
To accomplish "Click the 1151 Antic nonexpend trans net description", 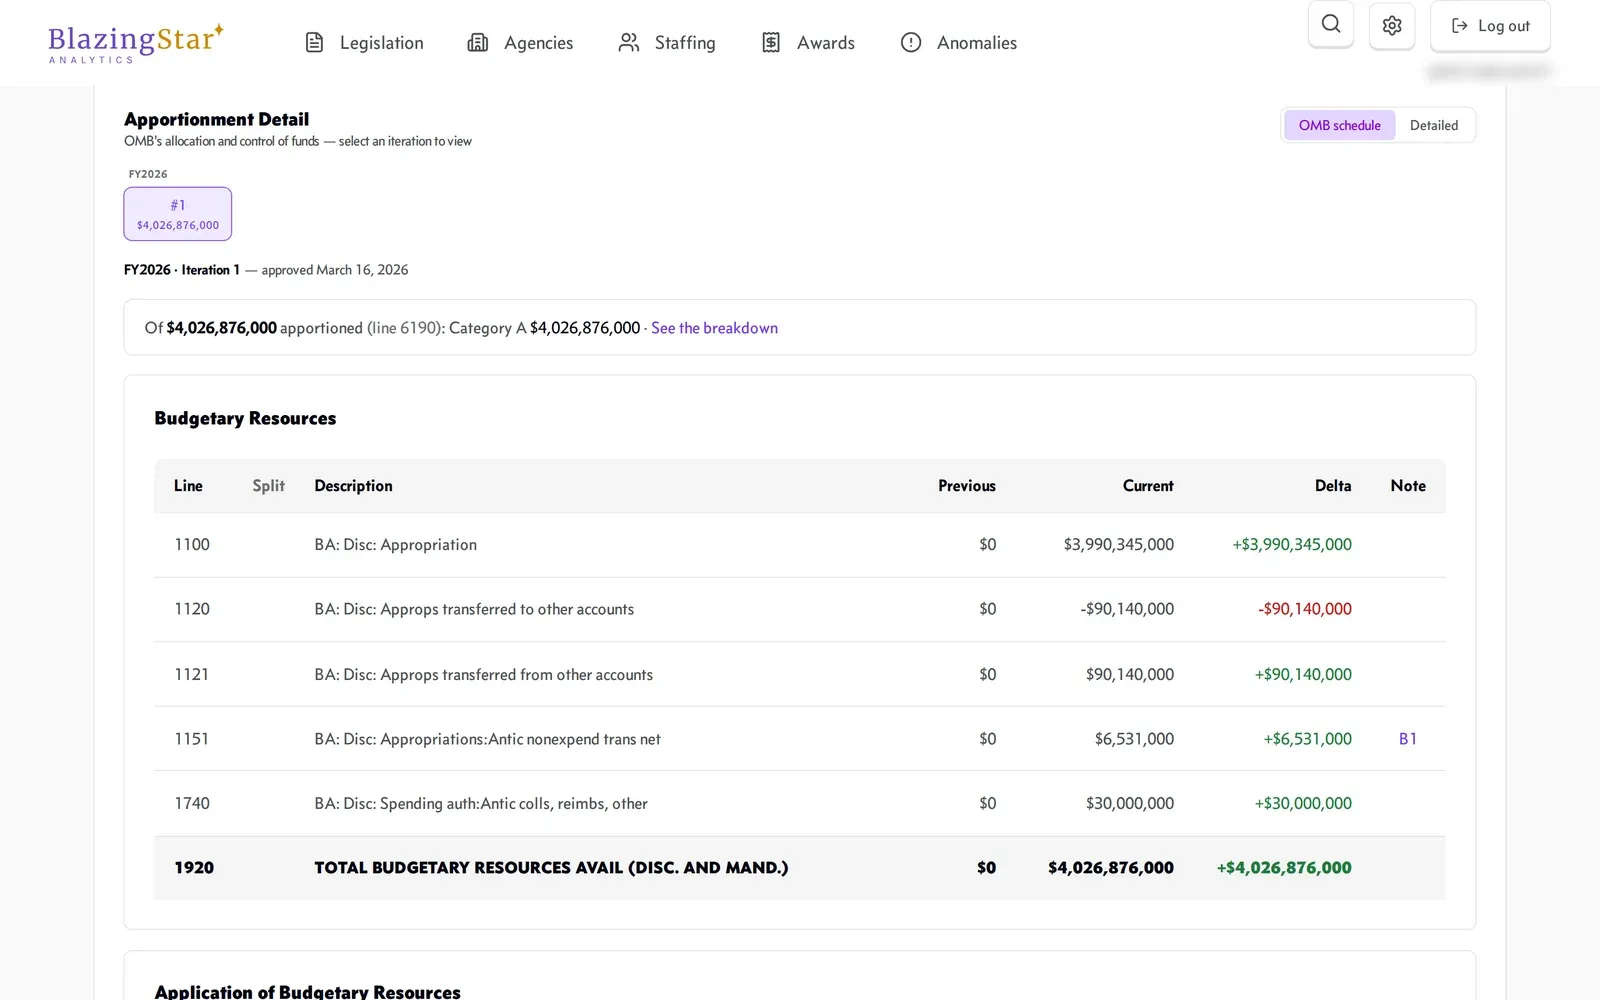I will coord(487,739).
